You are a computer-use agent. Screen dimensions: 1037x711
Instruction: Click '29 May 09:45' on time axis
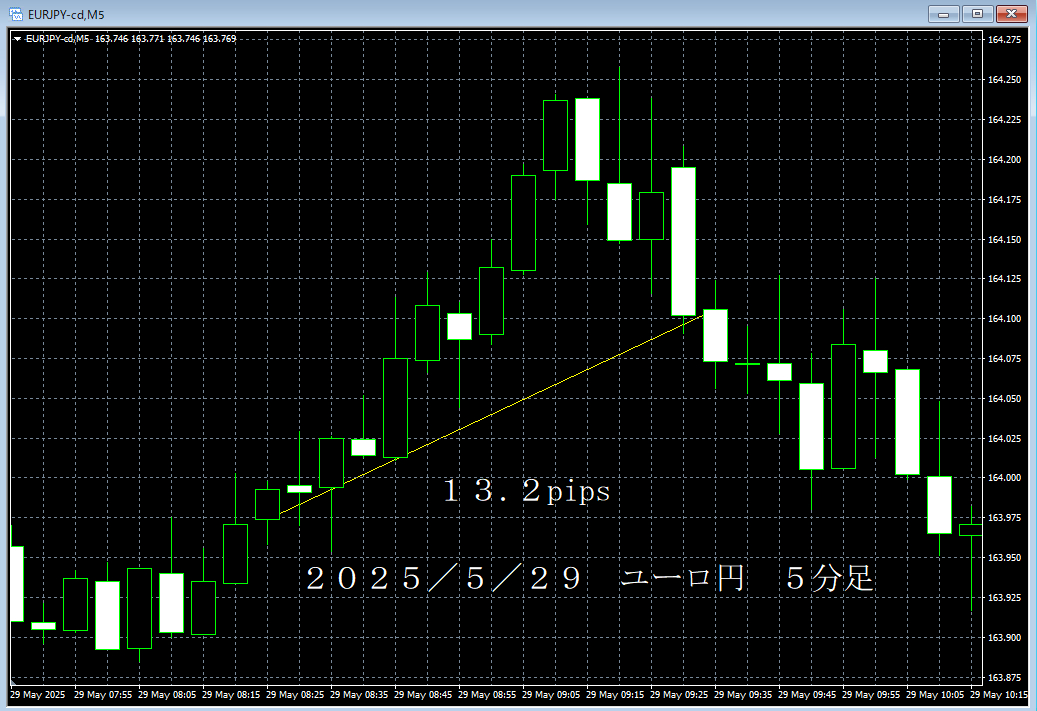coord(808,694)
